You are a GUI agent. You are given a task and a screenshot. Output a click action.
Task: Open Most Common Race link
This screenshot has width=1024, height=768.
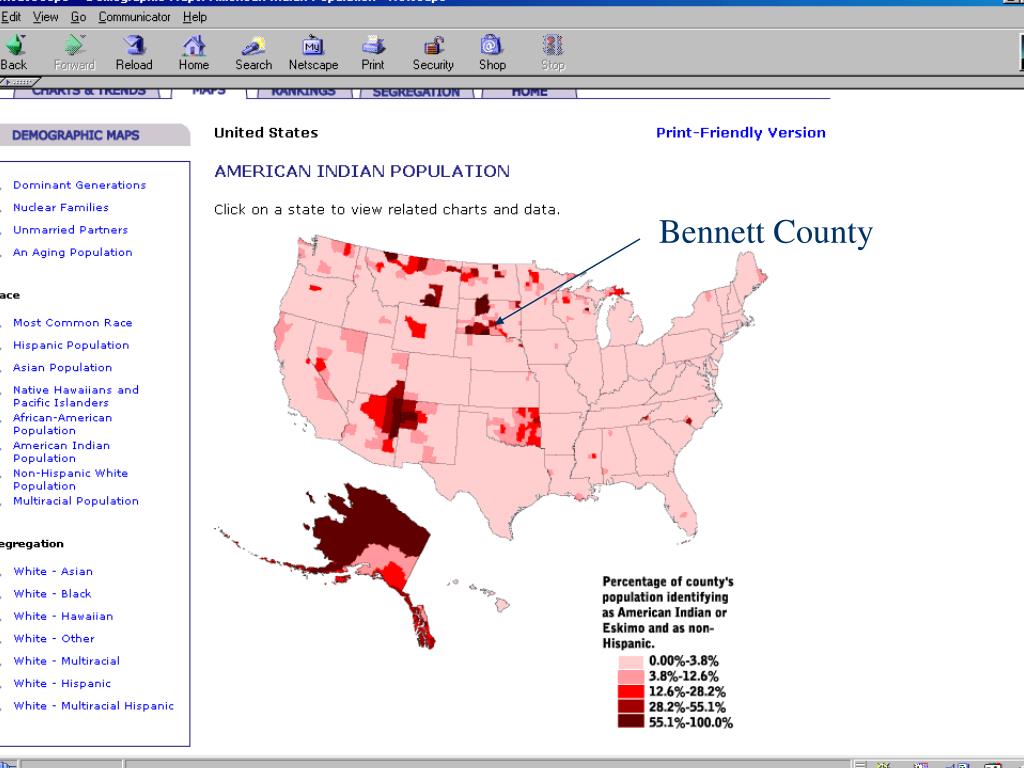coord(72,323)
